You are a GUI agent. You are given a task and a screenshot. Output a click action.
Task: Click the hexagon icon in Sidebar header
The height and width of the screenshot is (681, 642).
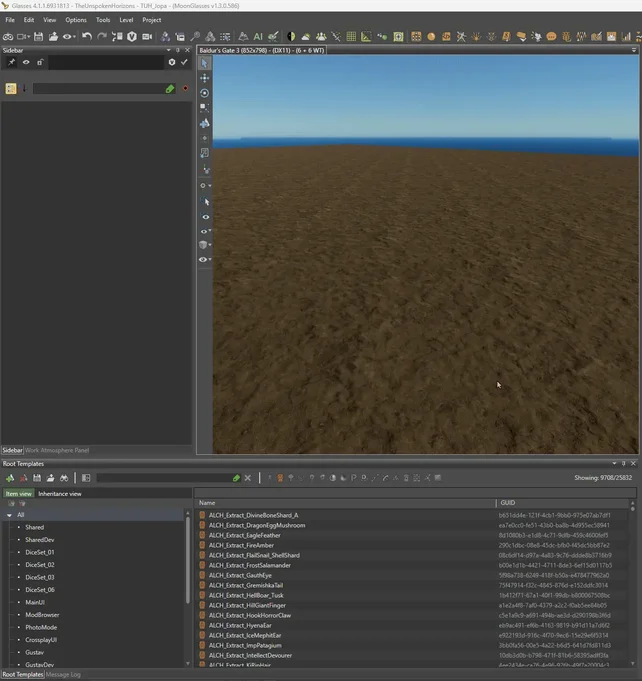click(172, 62)
